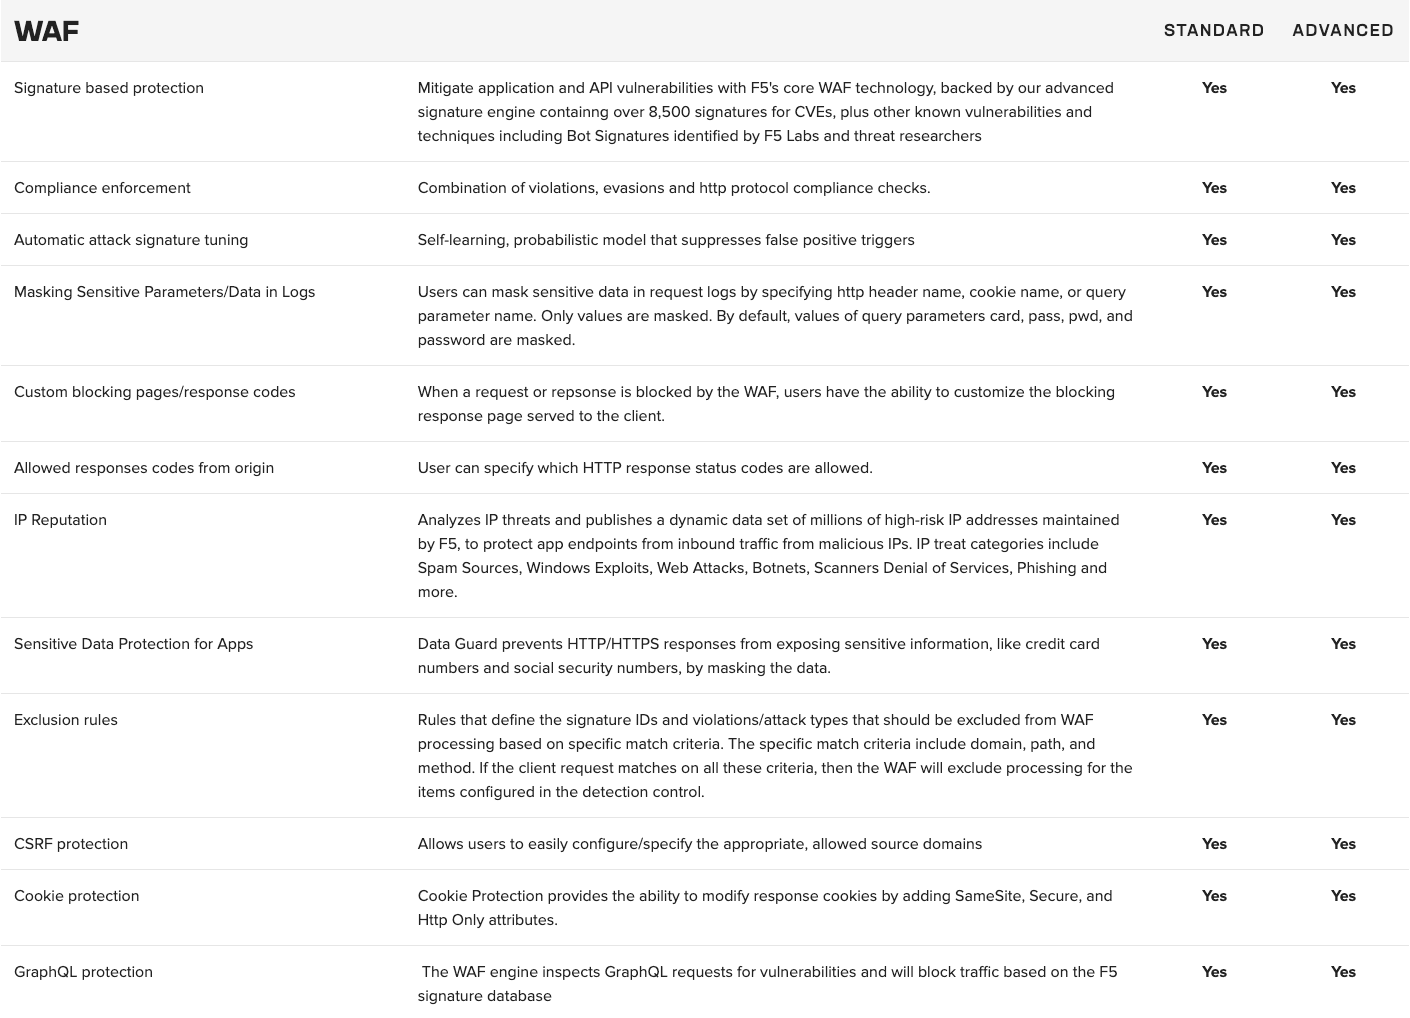This screenshot has width=1410, height=1018.
Task: Select Automatic attack signature tuning label
Action: (x=131, y=240)
